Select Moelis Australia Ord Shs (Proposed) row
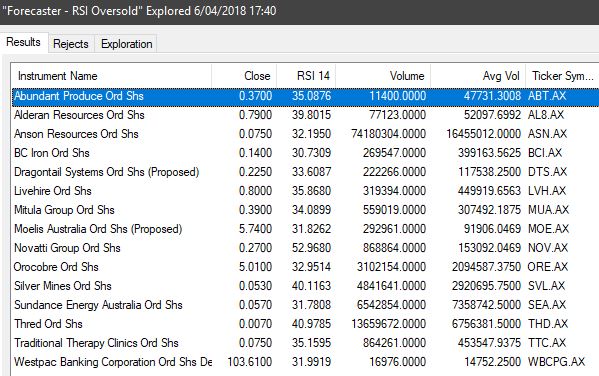This screenshot has height=376, width=599. click(305, 229)
